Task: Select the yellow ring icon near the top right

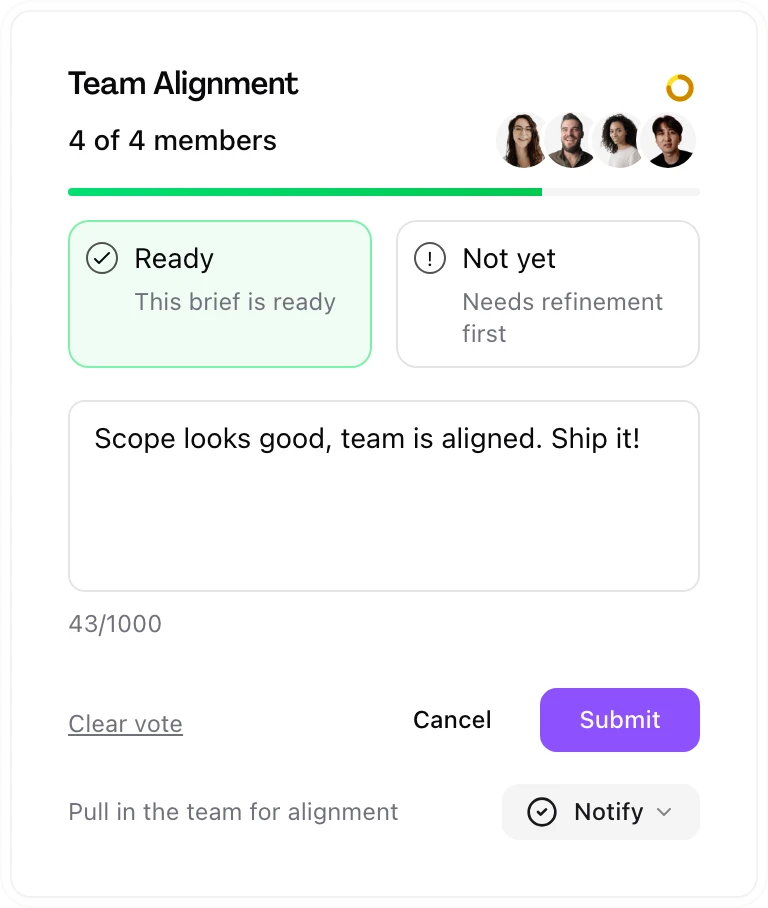Action: click(x=680, y=88)
